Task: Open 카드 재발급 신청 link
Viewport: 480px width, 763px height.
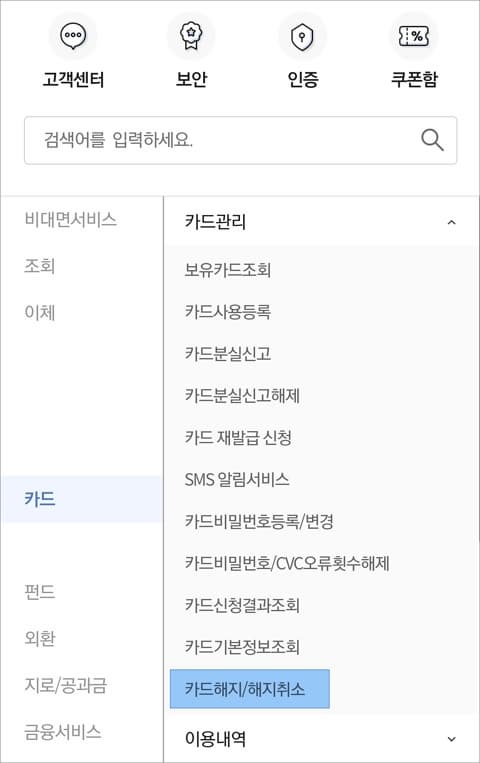Action: (x=238, y=437)
